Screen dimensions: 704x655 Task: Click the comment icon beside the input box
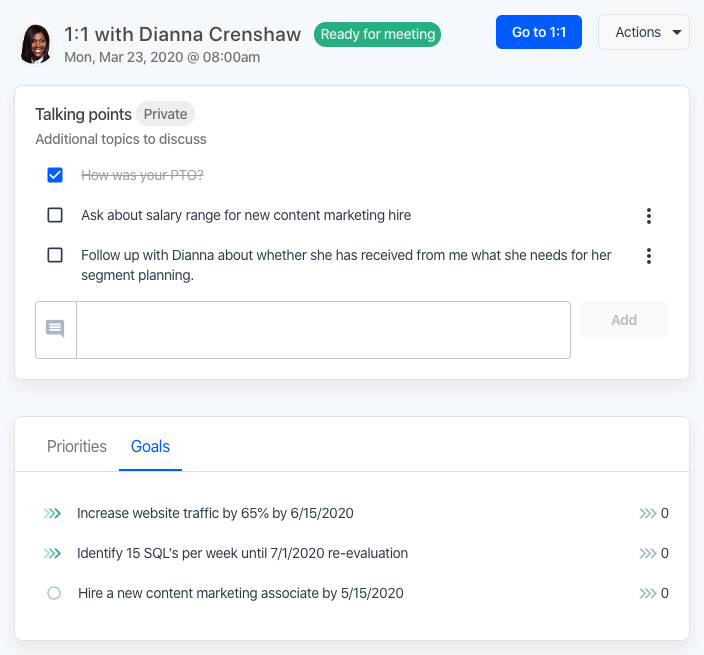point(55,329)
